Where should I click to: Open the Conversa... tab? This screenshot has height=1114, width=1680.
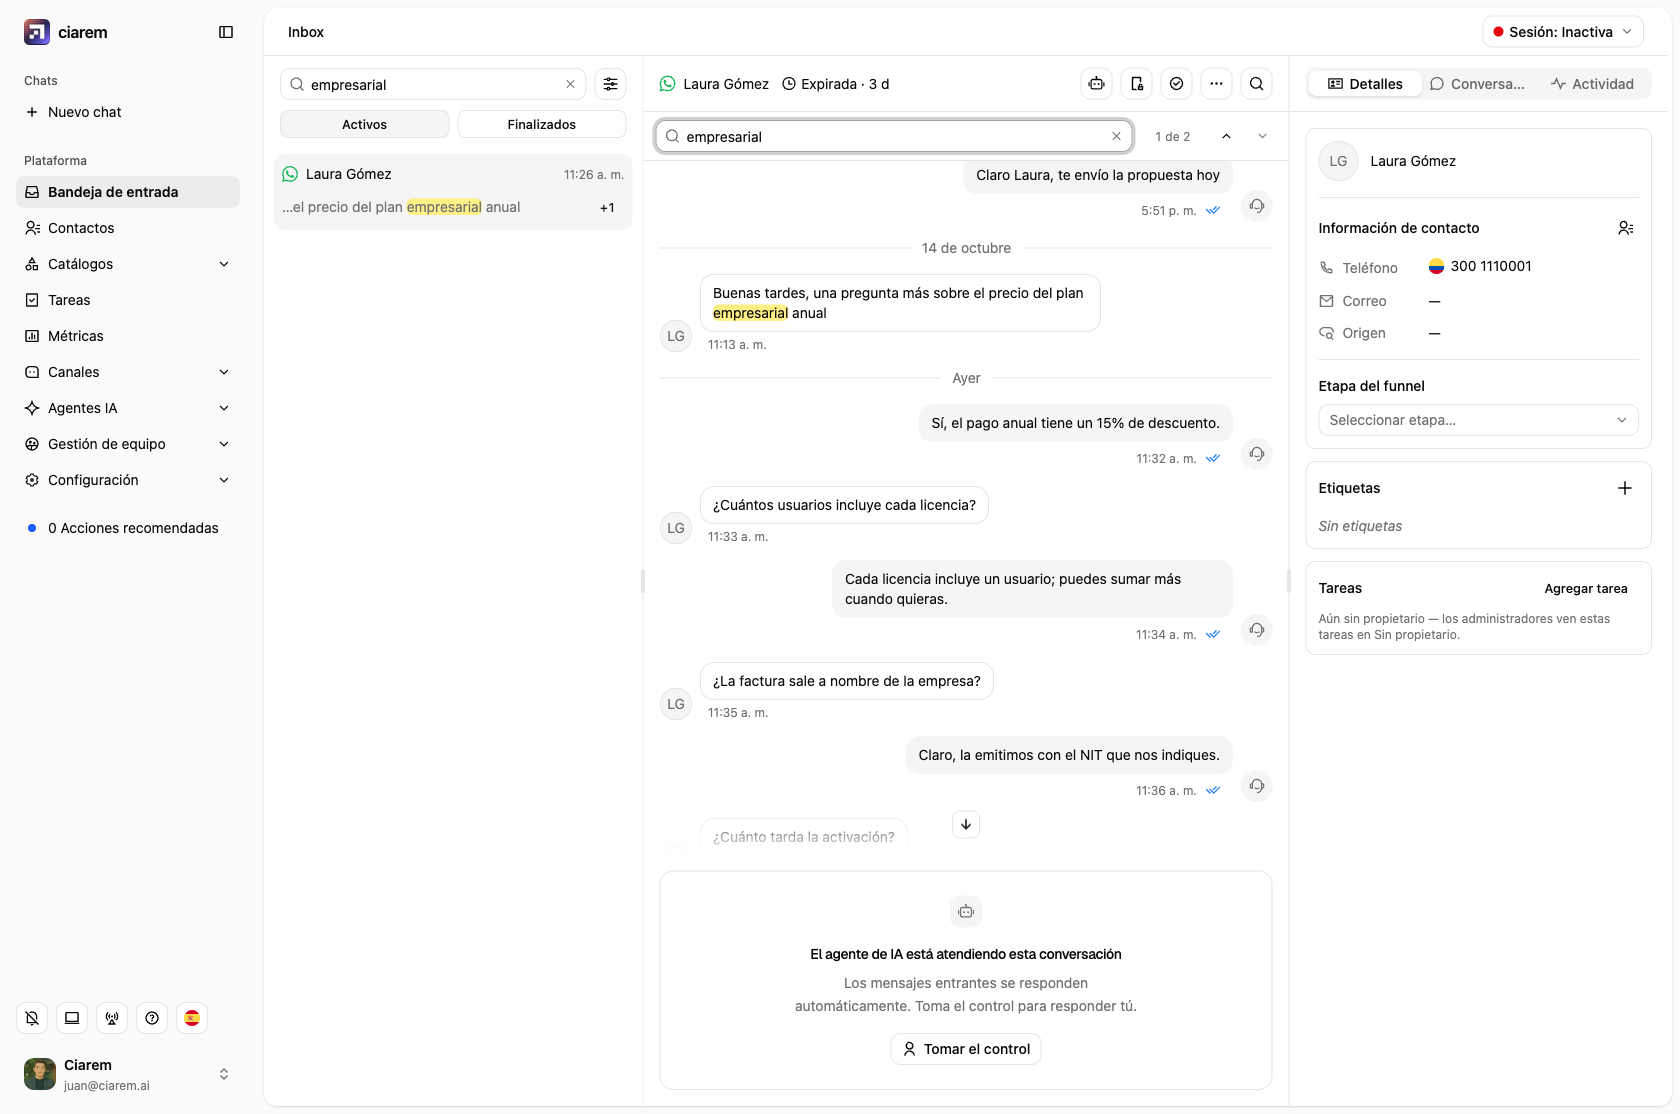[x=1477, y=84]
